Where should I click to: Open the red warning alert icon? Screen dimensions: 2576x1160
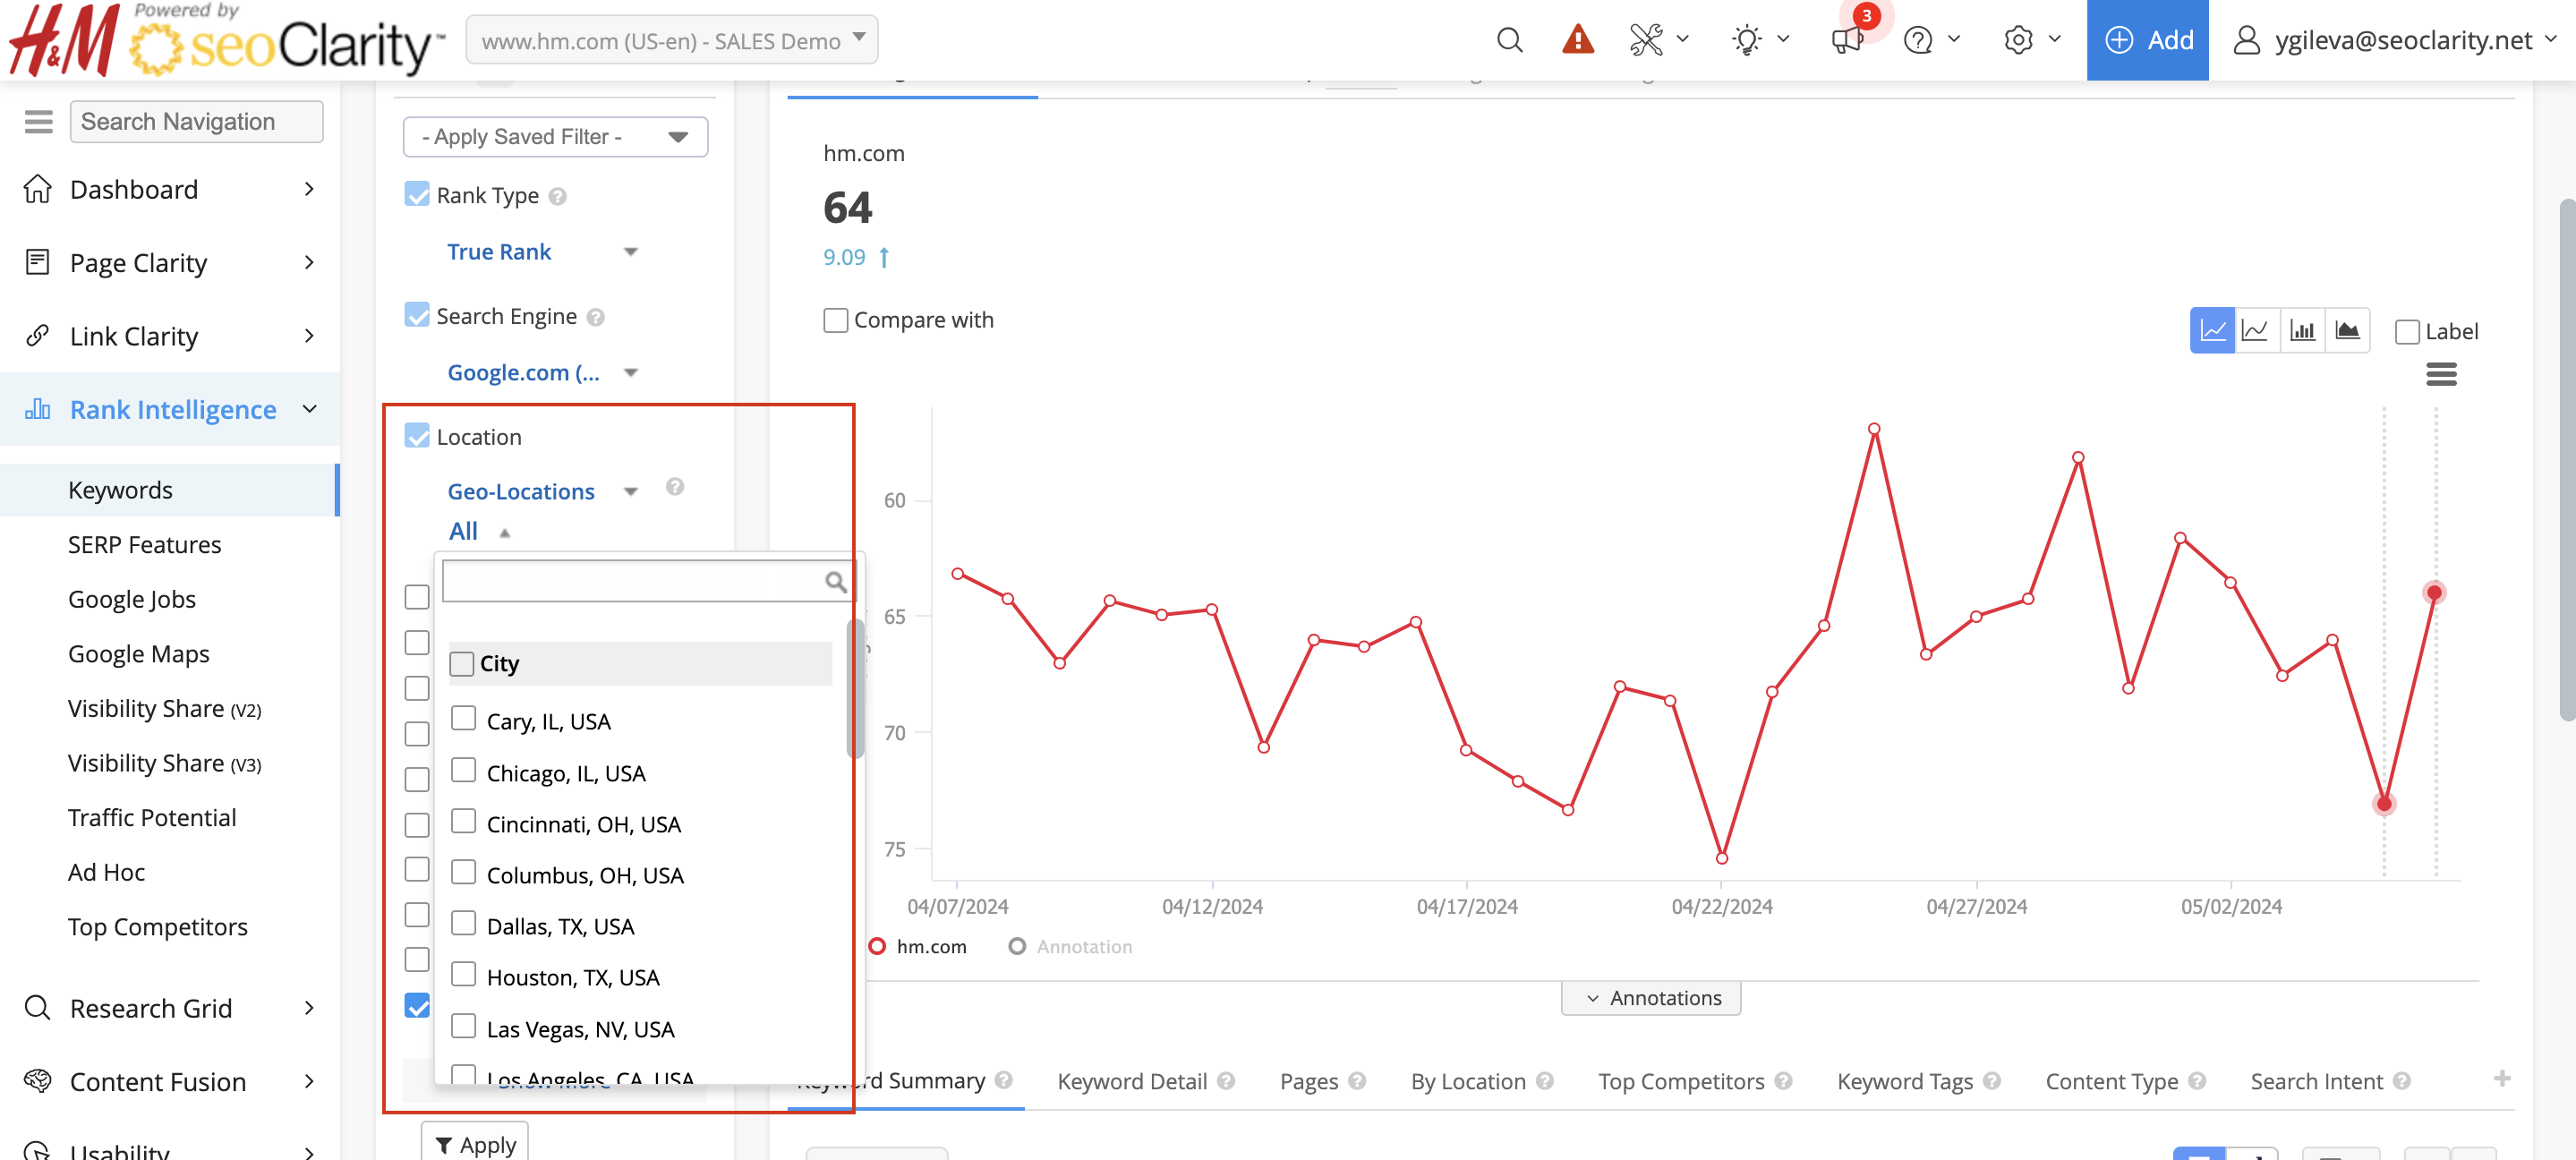pos(1577,40)
